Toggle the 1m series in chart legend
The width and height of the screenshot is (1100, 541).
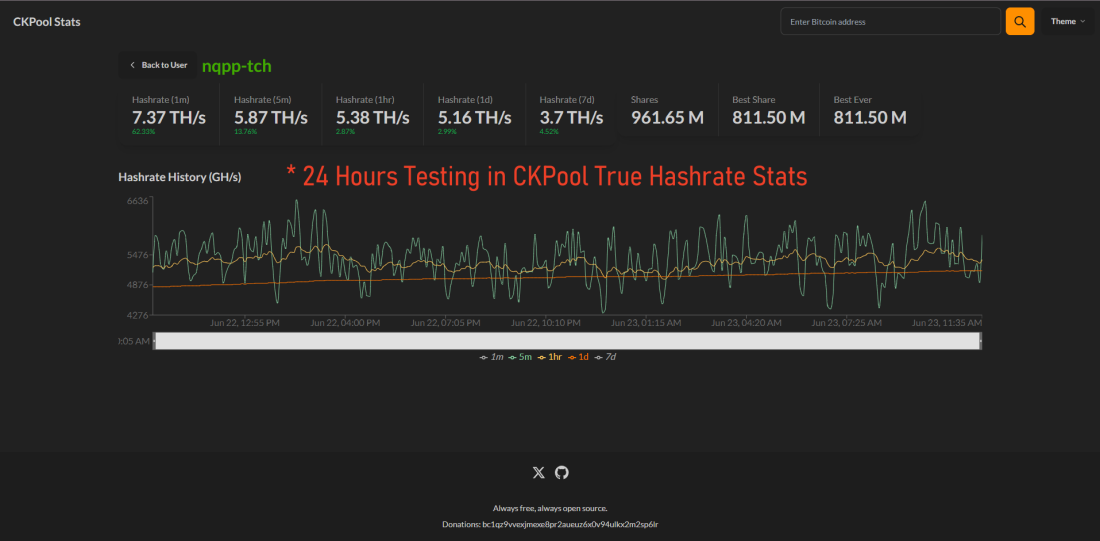point(491,356)
